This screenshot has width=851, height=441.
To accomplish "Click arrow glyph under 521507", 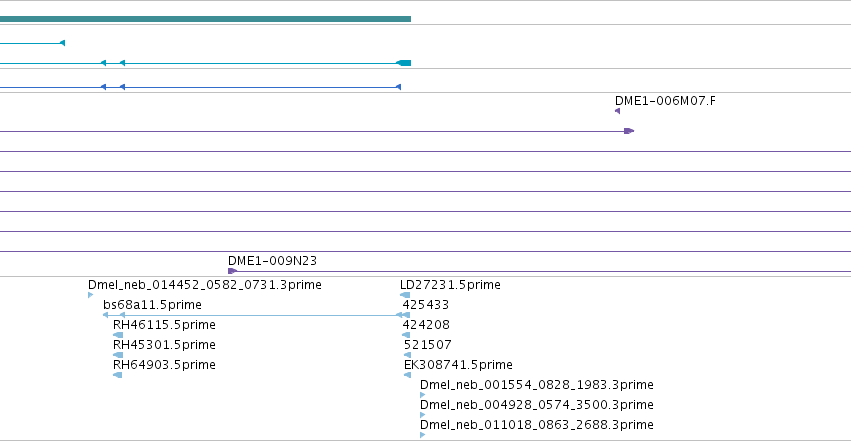I will click(408, 355).
